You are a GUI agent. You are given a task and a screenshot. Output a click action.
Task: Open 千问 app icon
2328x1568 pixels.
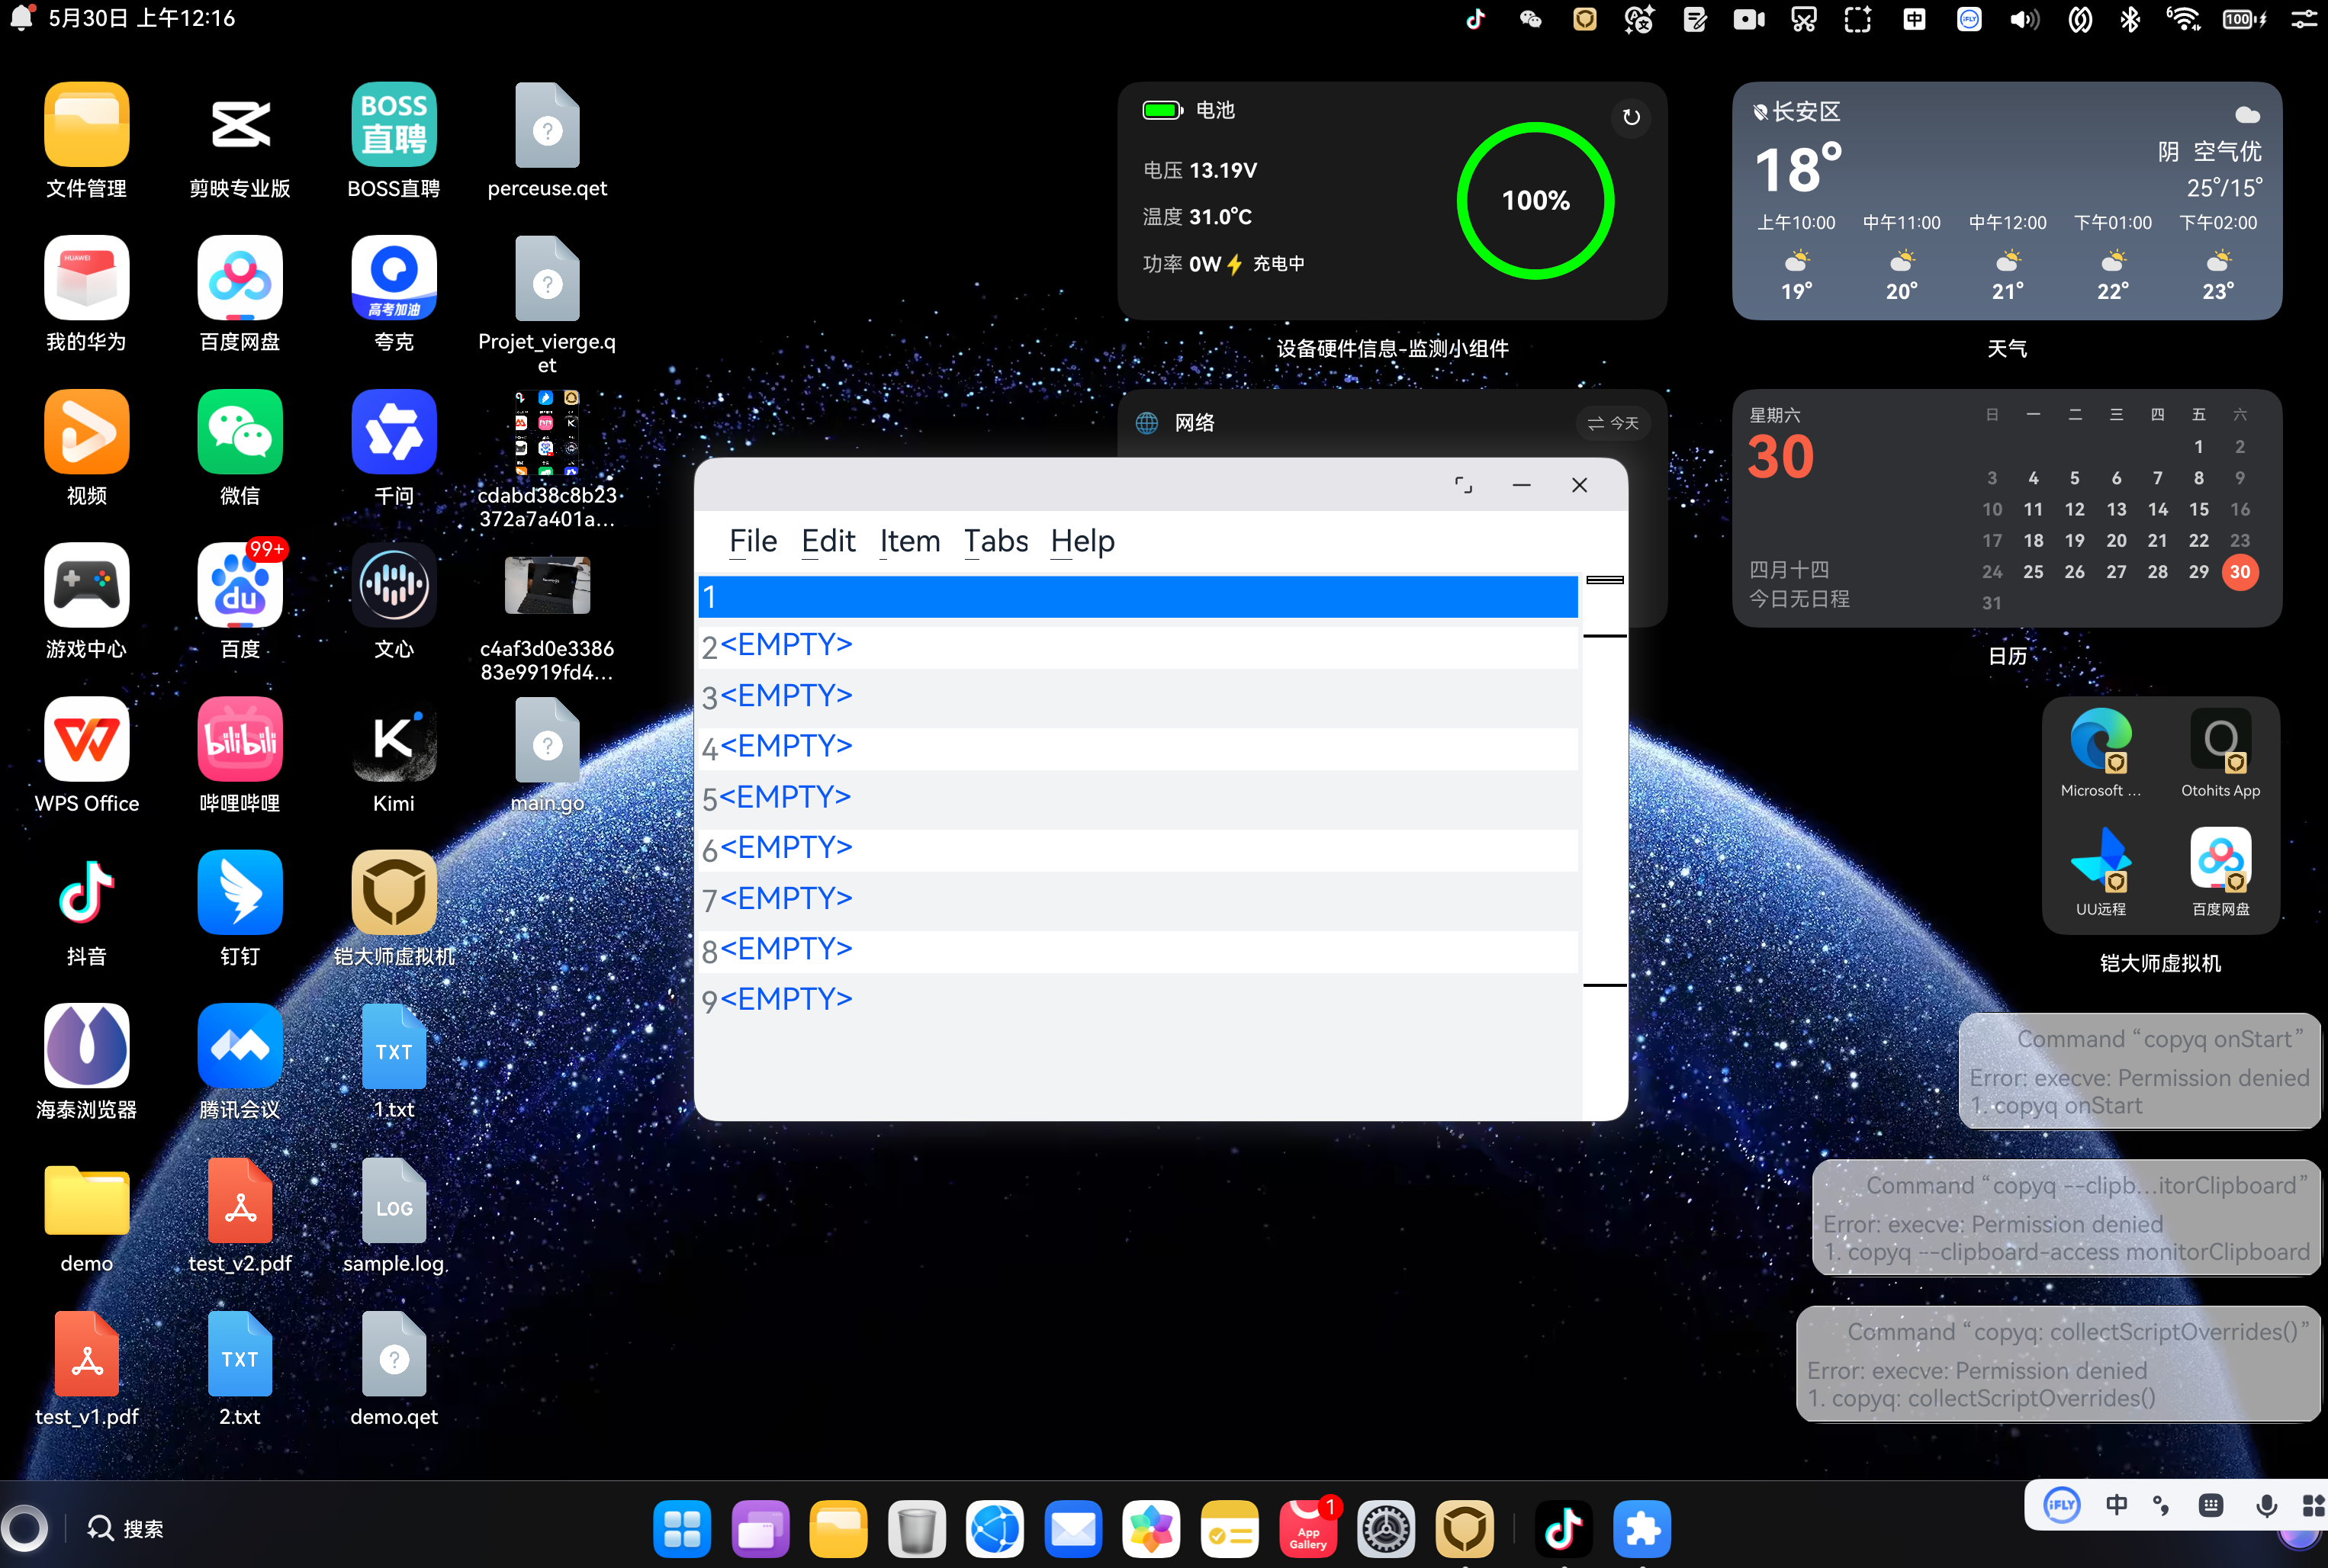(x=394, y=432)
